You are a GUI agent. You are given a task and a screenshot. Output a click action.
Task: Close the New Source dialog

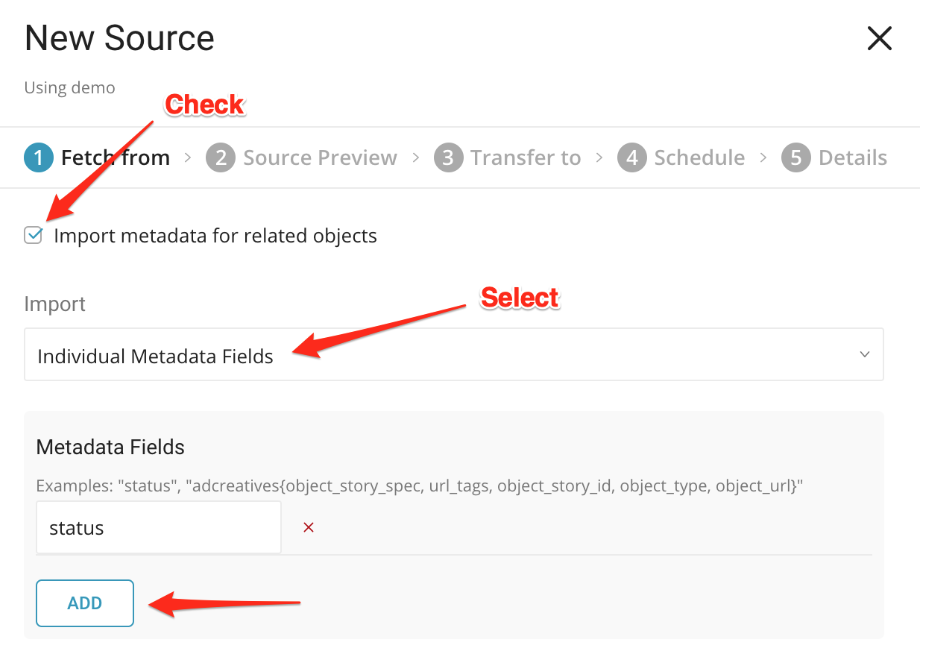tap(879, 39)
